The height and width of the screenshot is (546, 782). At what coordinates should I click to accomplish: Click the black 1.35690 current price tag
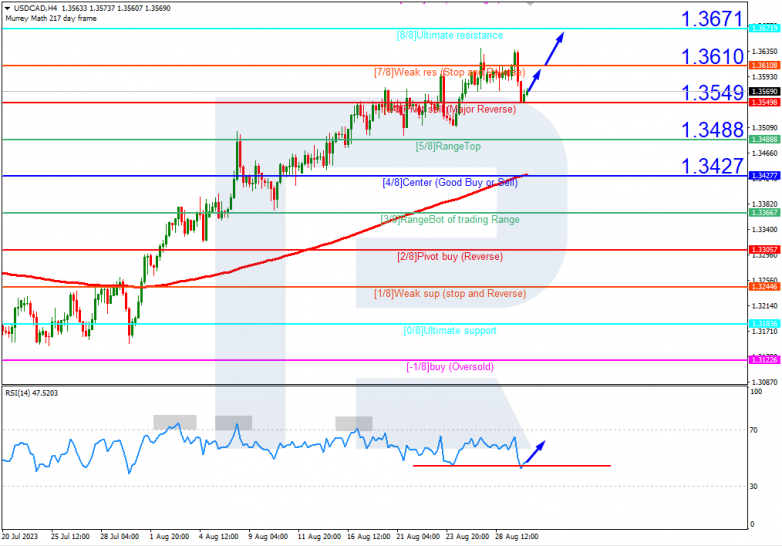pyautogui.click(x=764, y=92)
